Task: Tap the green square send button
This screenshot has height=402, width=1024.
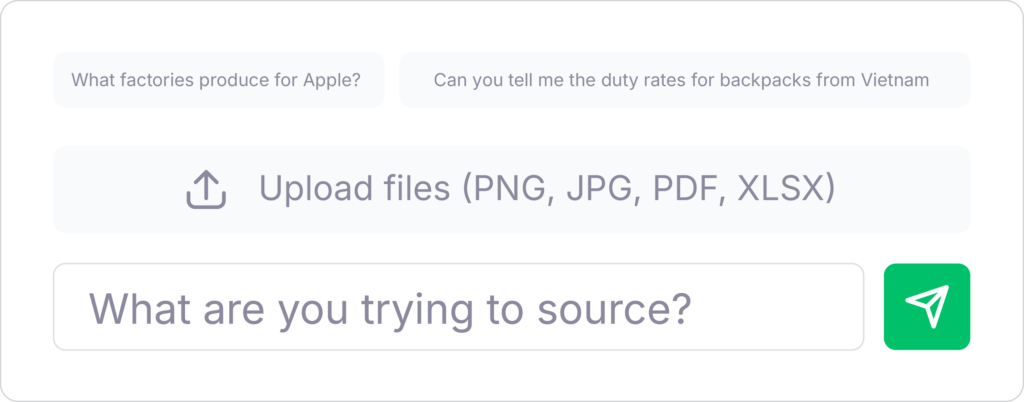Action: [926, 307]
